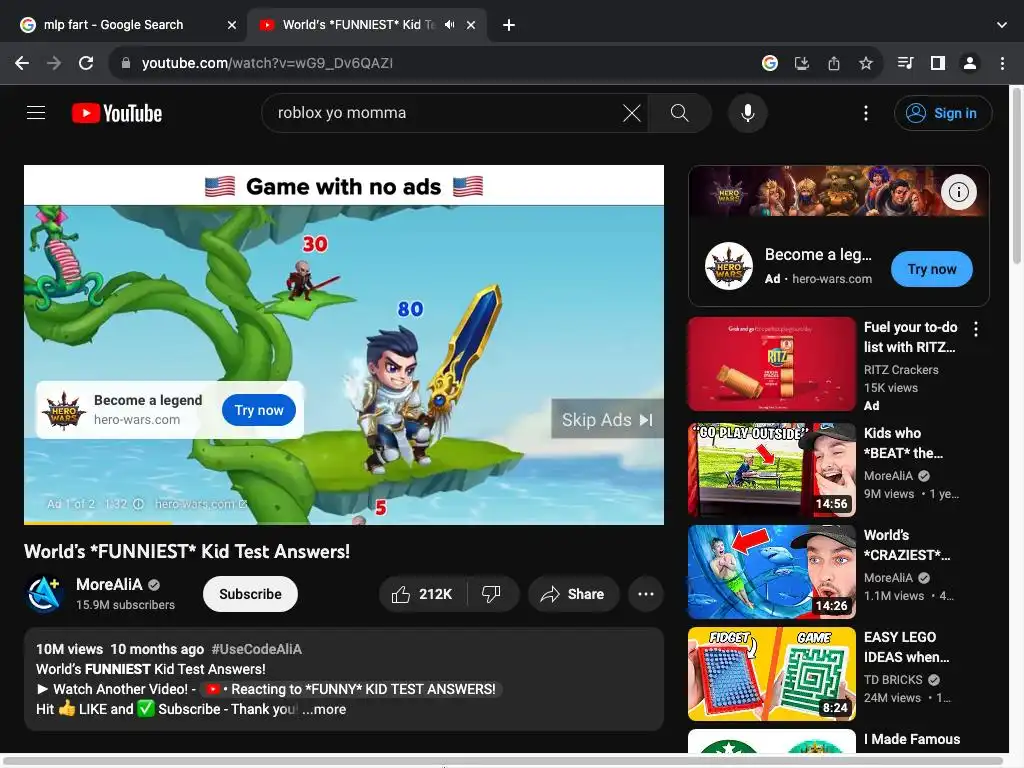Open the tab search chevron

tap(1002, 25)
